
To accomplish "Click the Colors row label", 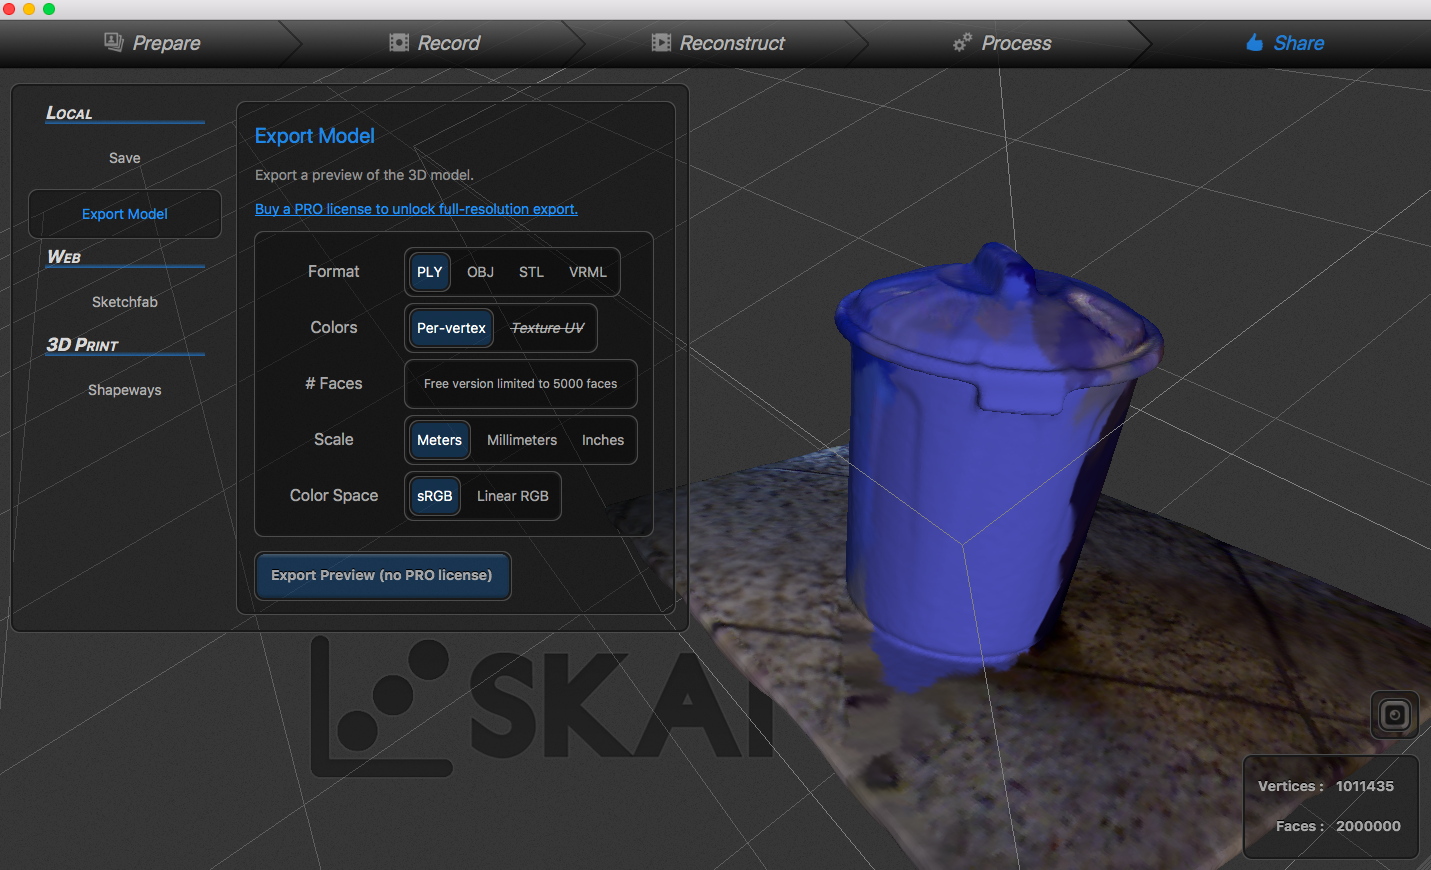I will pyautogui.click(x=334, y=328).
